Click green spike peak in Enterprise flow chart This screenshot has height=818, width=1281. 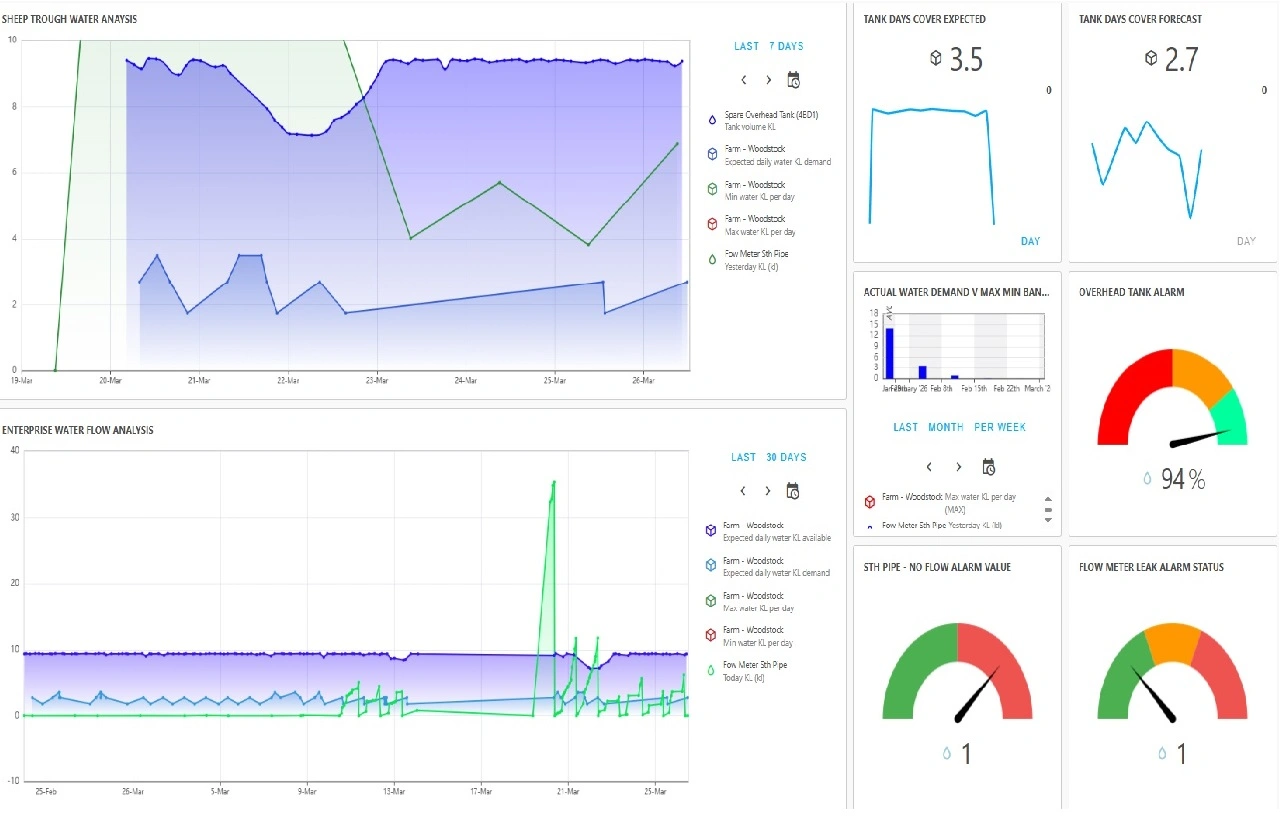click(x=554, y=482)
